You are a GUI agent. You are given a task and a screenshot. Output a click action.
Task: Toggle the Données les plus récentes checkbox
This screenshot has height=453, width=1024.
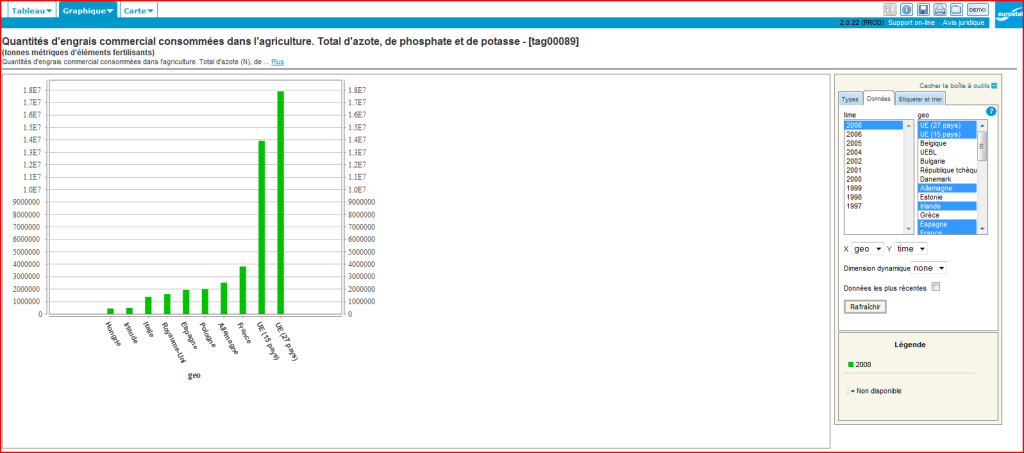(935, 287)
